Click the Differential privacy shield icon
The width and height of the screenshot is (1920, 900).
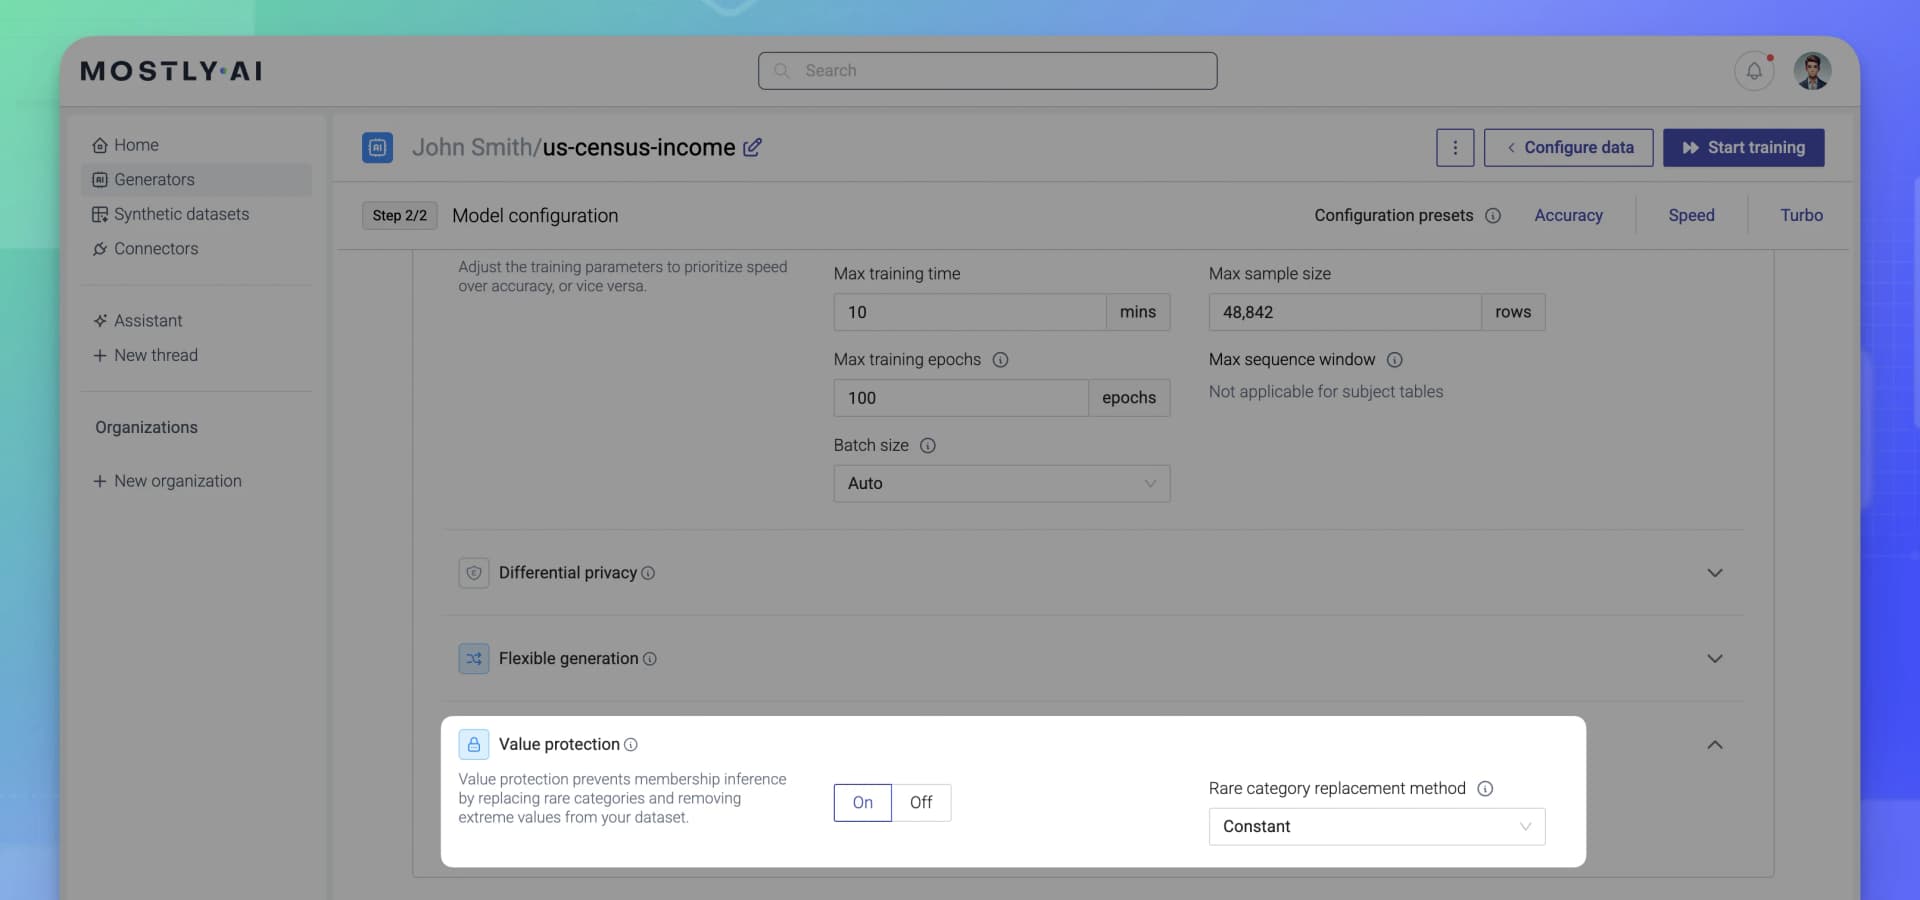474,573
